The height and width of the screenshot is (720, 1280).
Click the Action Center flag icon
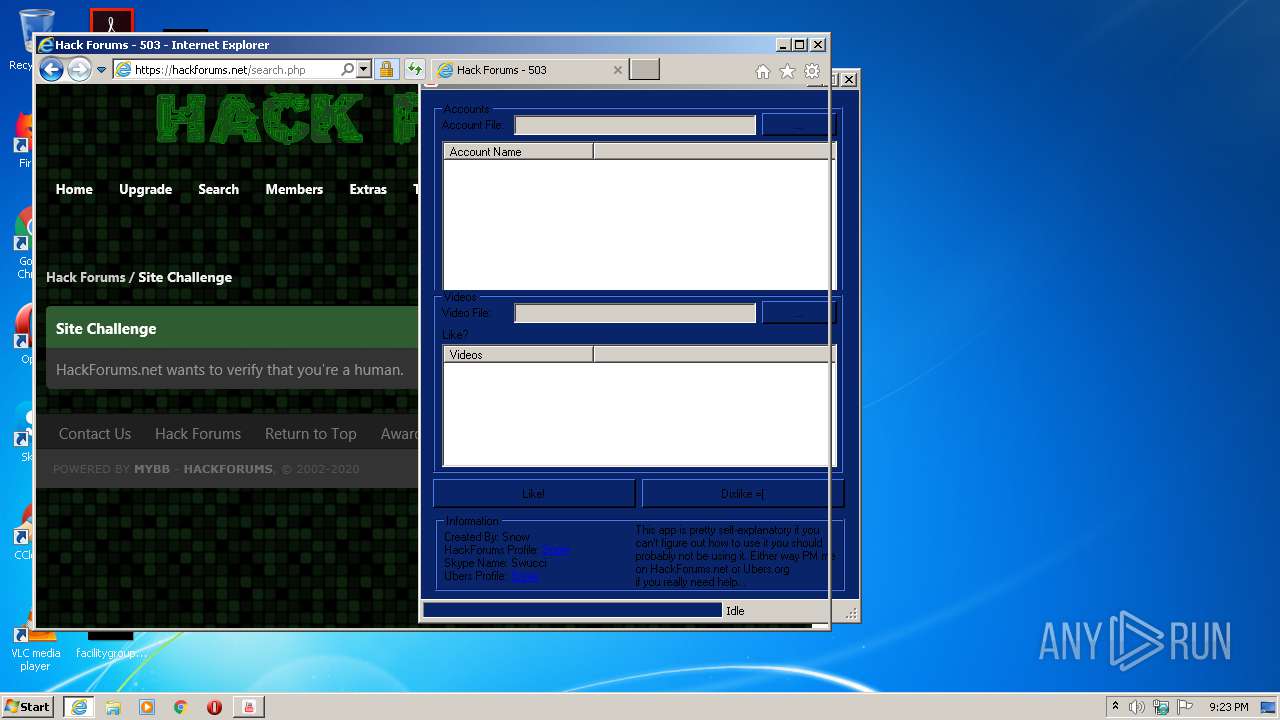click(x=1185, y=707)
